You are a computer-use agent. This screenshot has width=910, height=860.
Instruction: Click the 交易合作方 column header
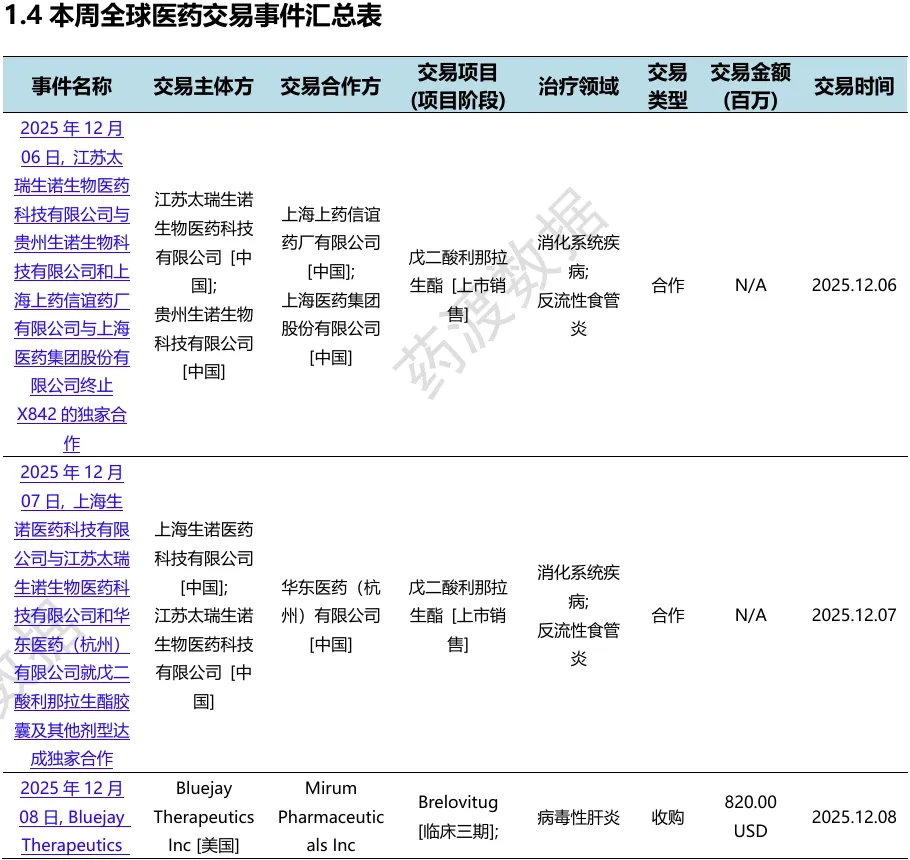(330, 86)
